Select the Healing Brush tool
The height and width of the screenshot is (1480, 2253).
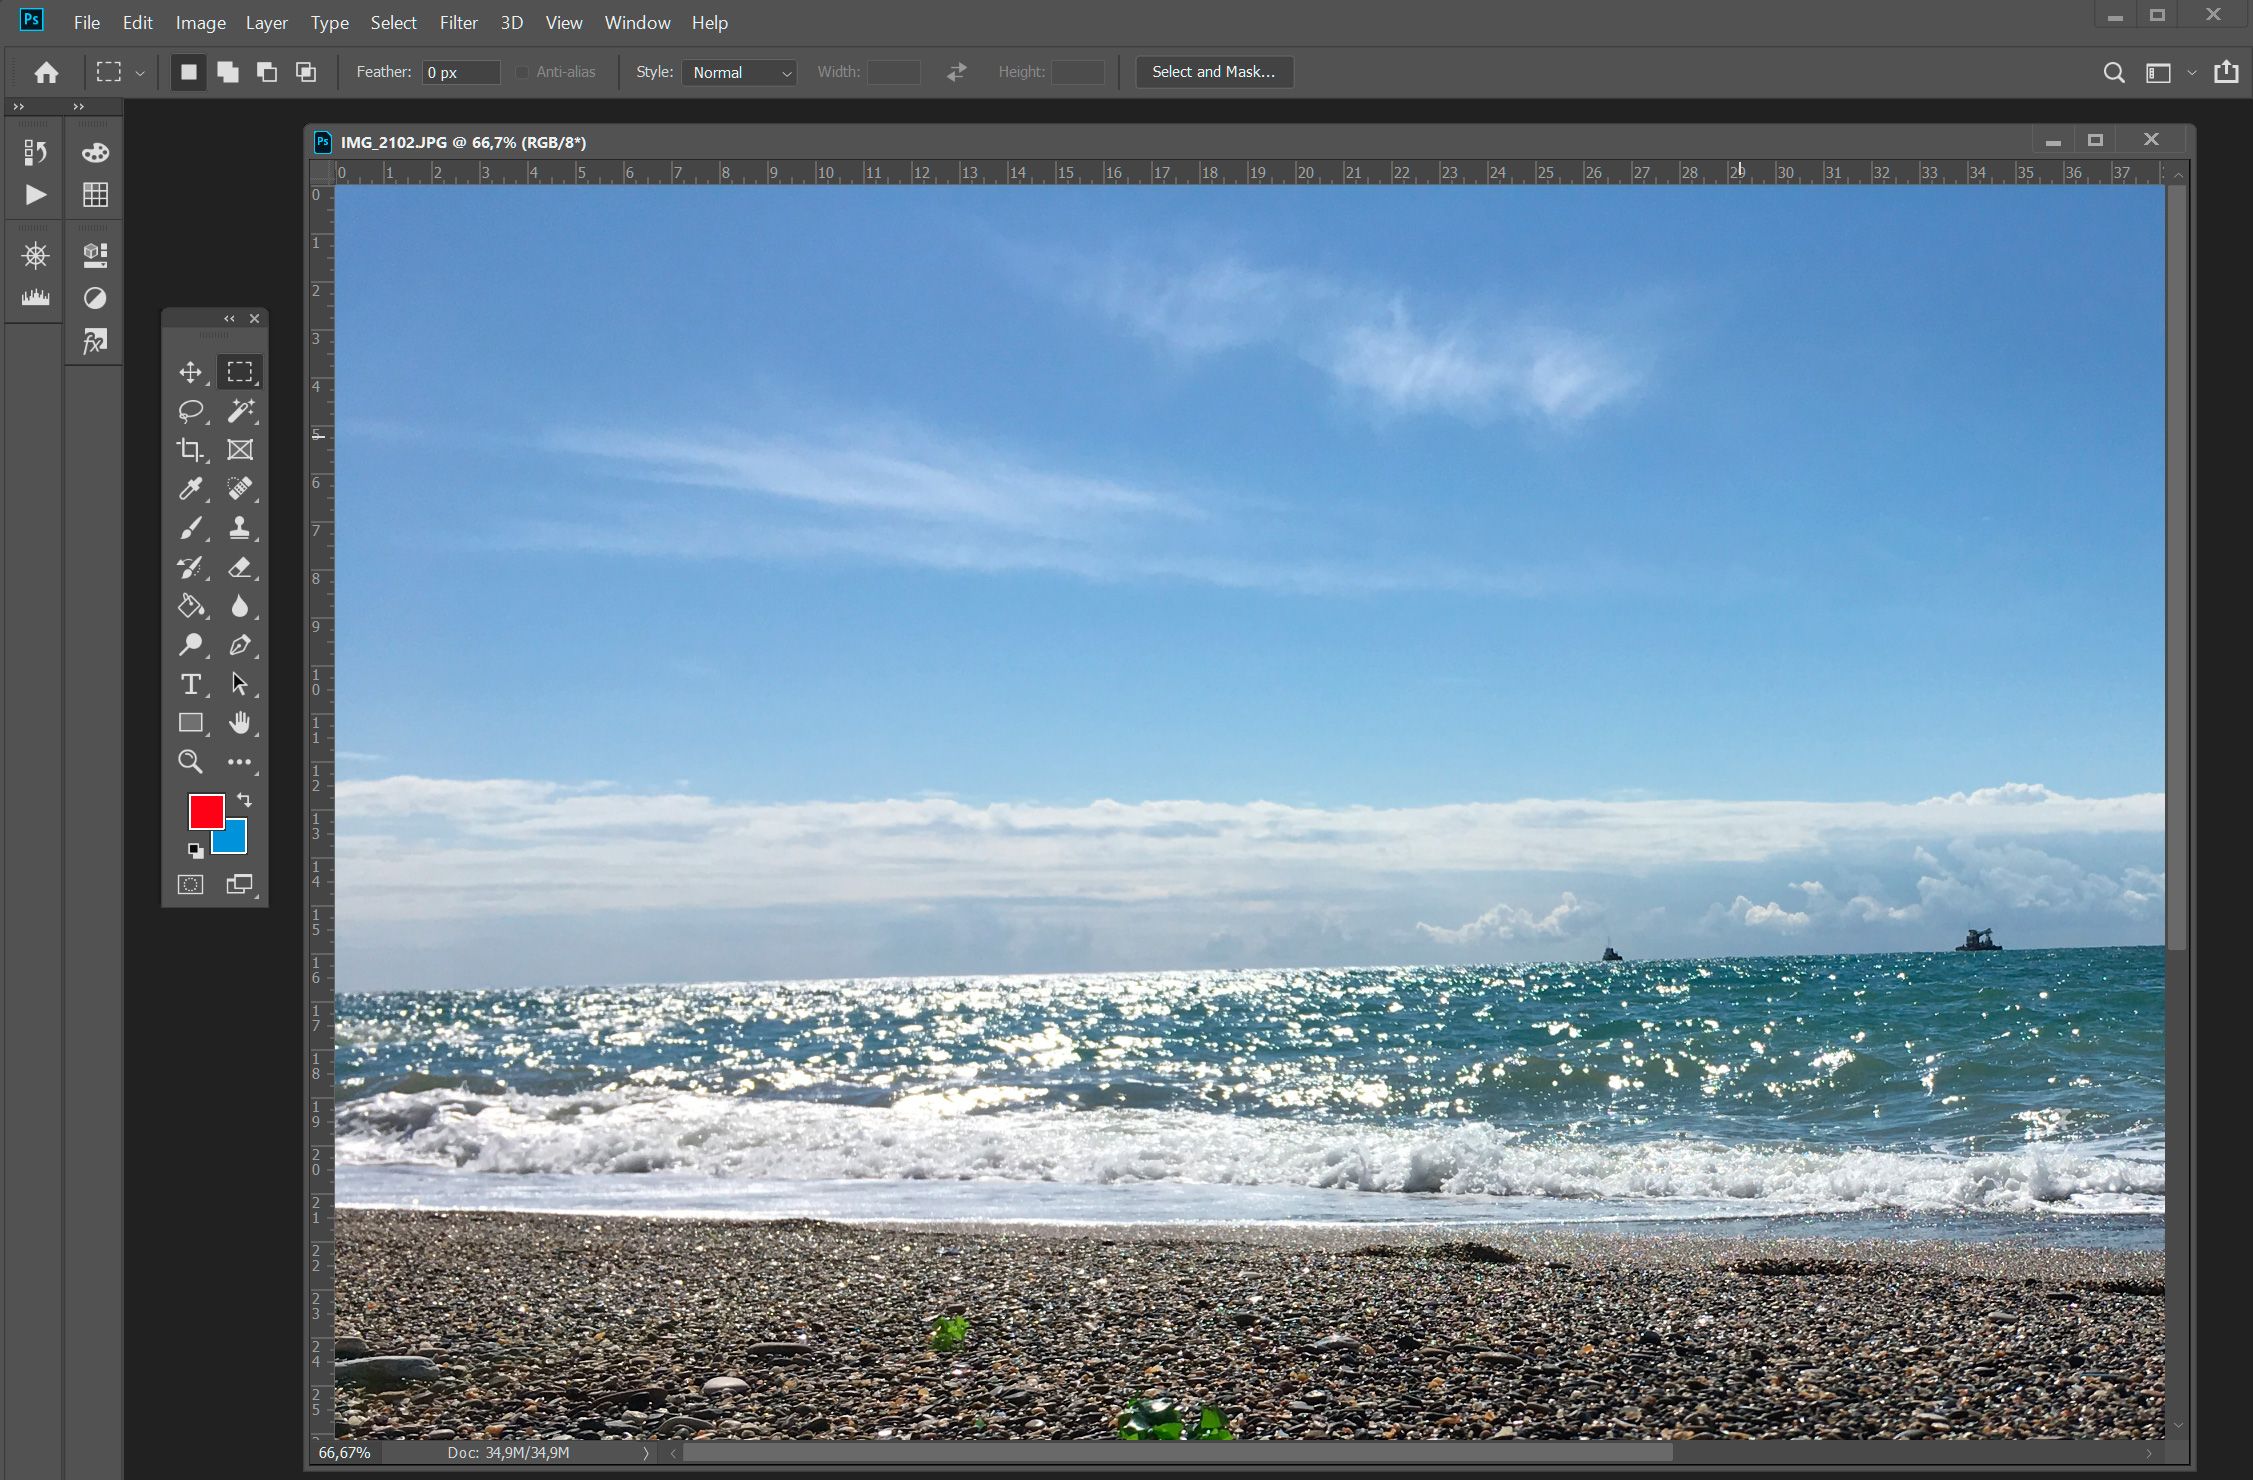click(x=240, y=487)
